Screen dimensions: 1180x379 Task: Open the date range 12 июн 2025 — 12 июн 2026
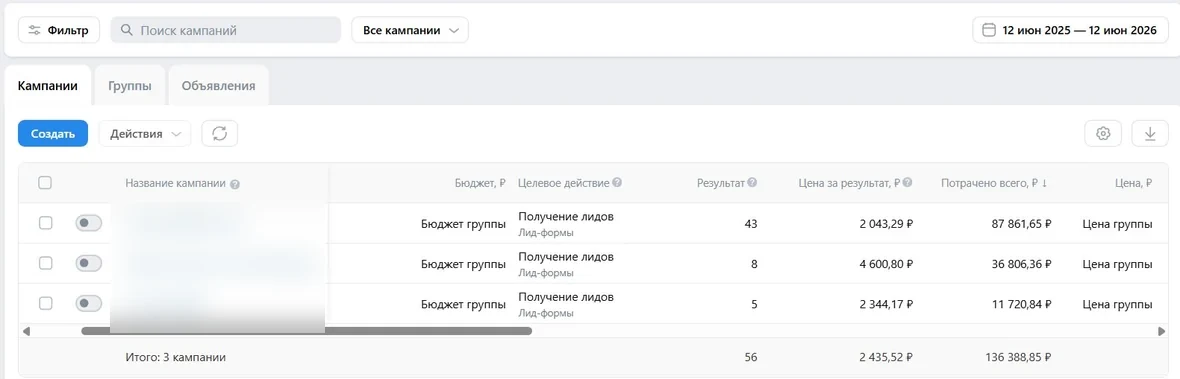pos(1070,30)
